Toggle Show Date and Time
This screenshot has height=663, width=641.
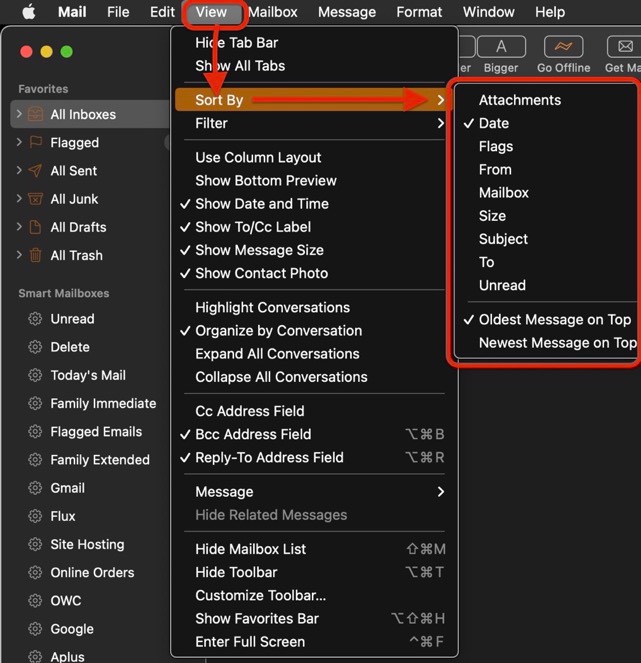click(315, 204)
